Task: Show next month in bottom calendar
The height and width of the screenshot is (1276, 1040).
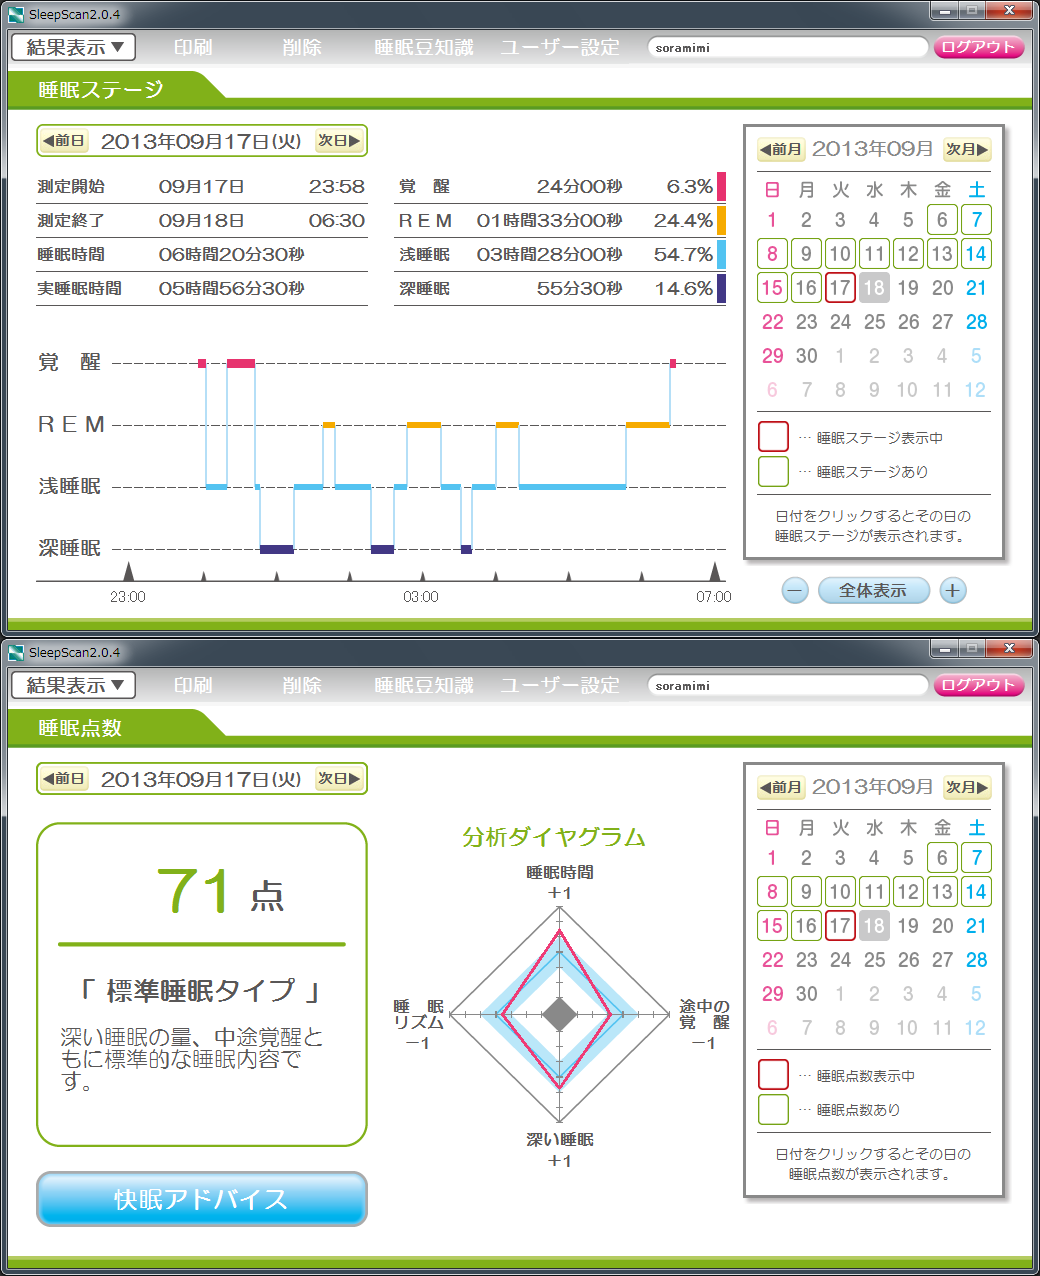Action: click(x=967, y=787)
